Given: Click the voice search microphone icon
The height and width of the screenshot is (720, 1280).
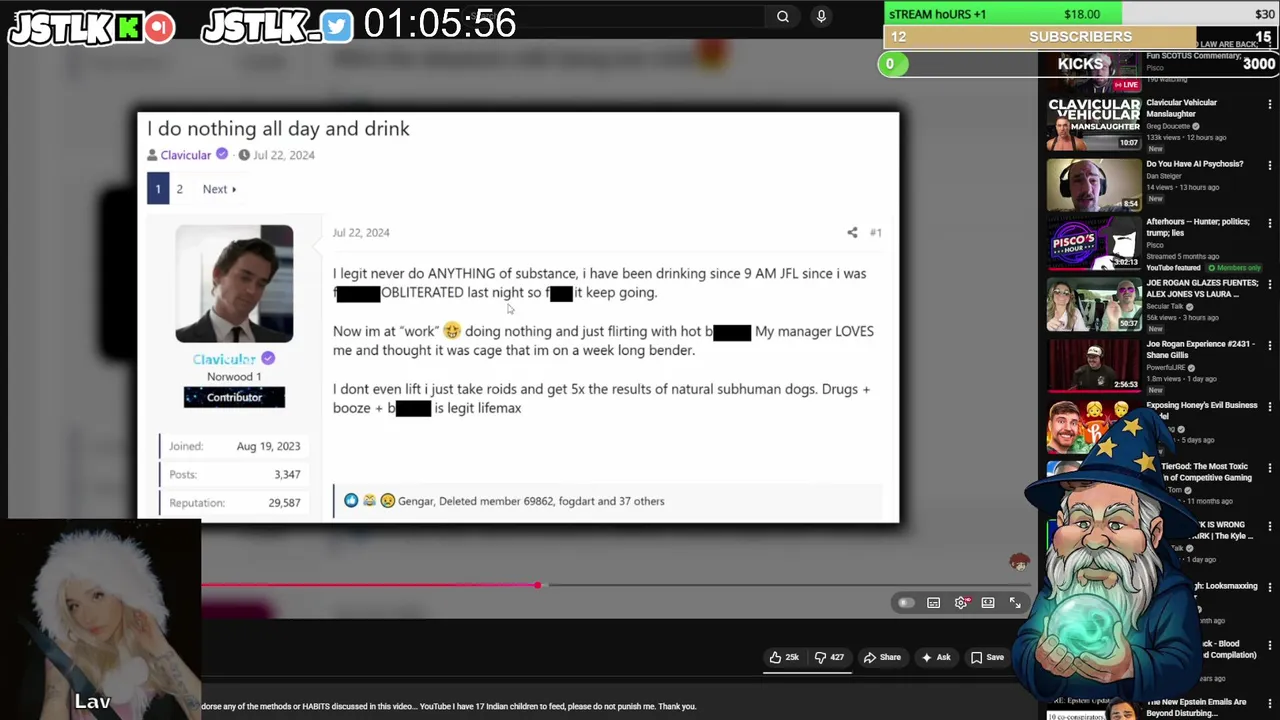Looking at the screenshot, I should [821, 16].
